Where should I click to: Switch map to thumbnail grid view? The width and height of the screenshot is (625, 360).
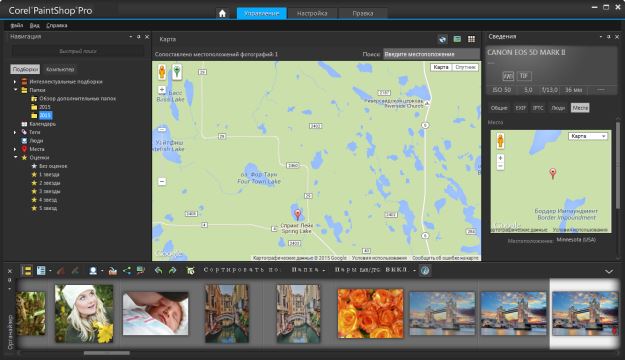click(472, 39)
